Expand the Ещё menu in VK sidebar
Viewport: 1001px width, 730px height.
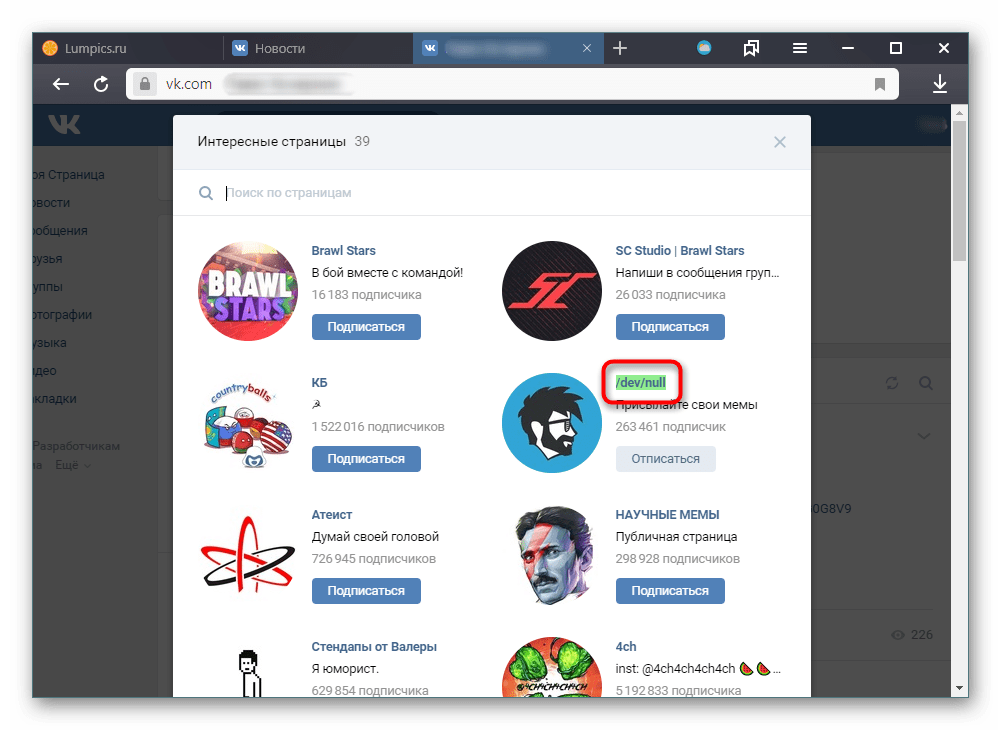pyautogui.click(x=72, y=465)
